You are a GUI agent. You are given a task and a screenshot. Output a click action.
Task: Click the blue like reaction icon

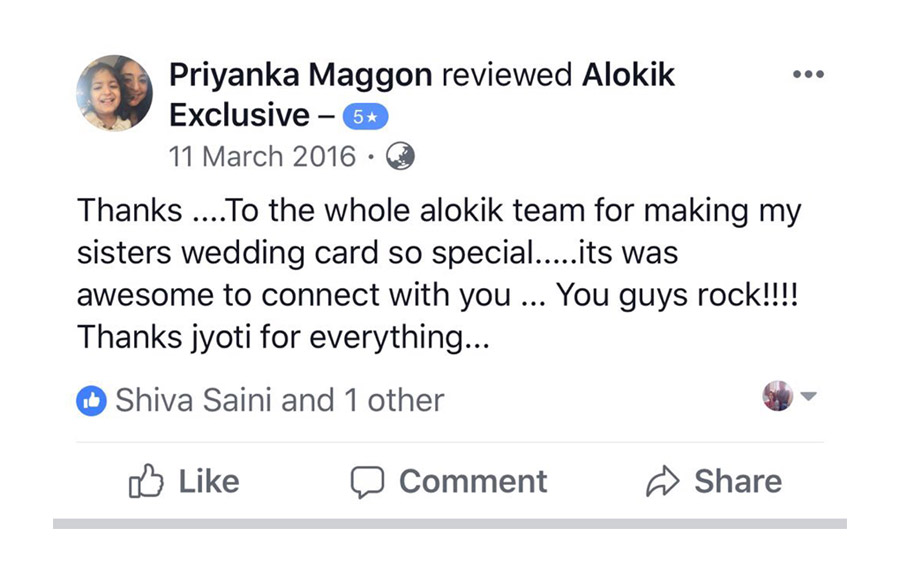(91, 400)
